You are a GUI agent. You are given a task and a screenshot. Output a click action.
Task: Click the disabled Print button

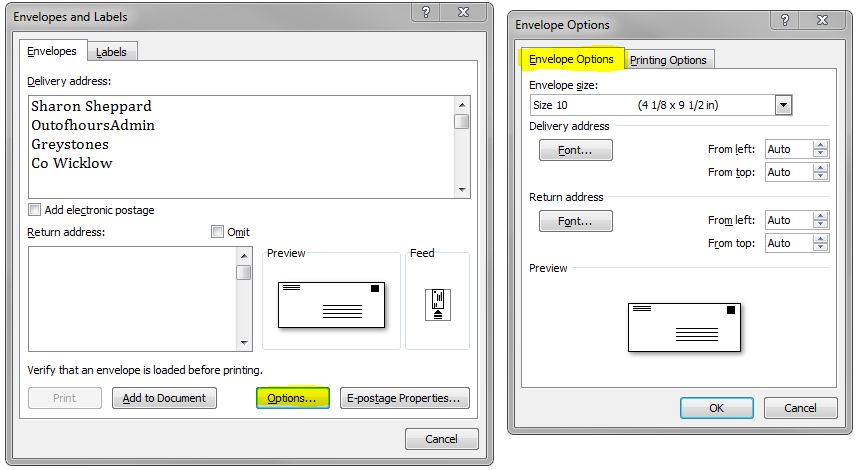(x=65, y=398)
